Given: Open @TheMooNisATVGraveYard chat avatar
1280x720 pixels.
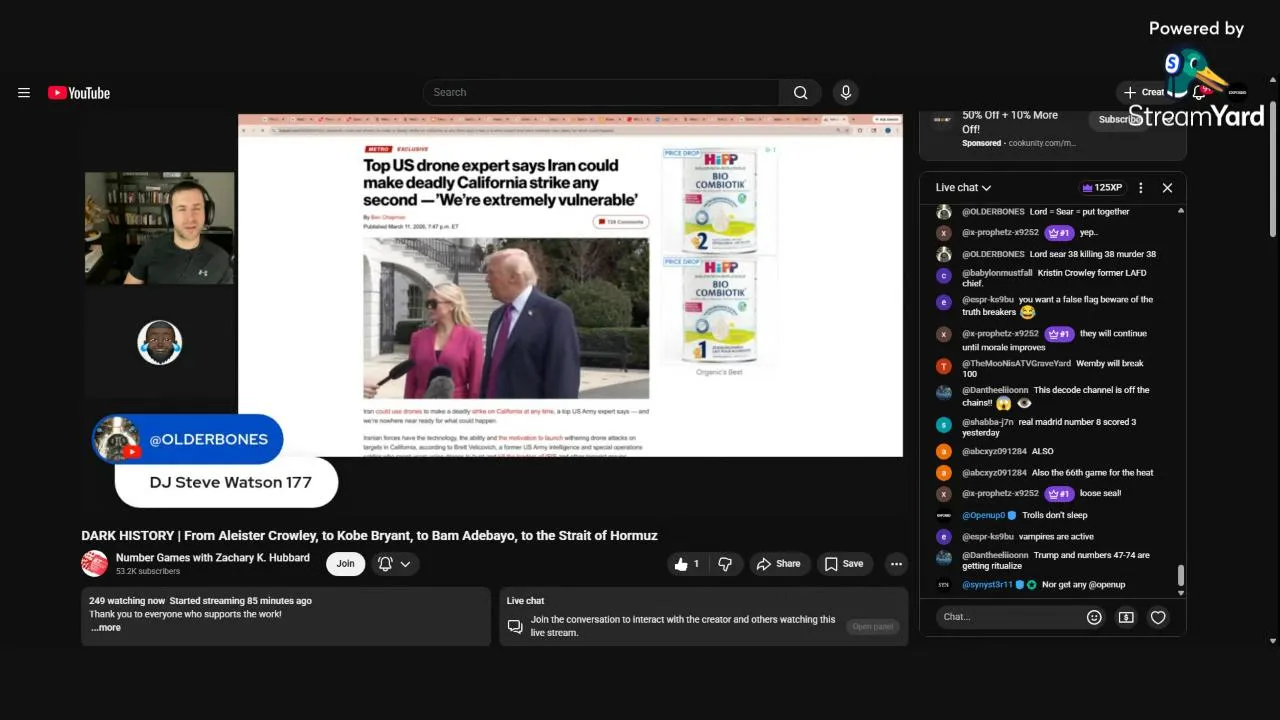Looking at the screenshot, I should 943,366.
